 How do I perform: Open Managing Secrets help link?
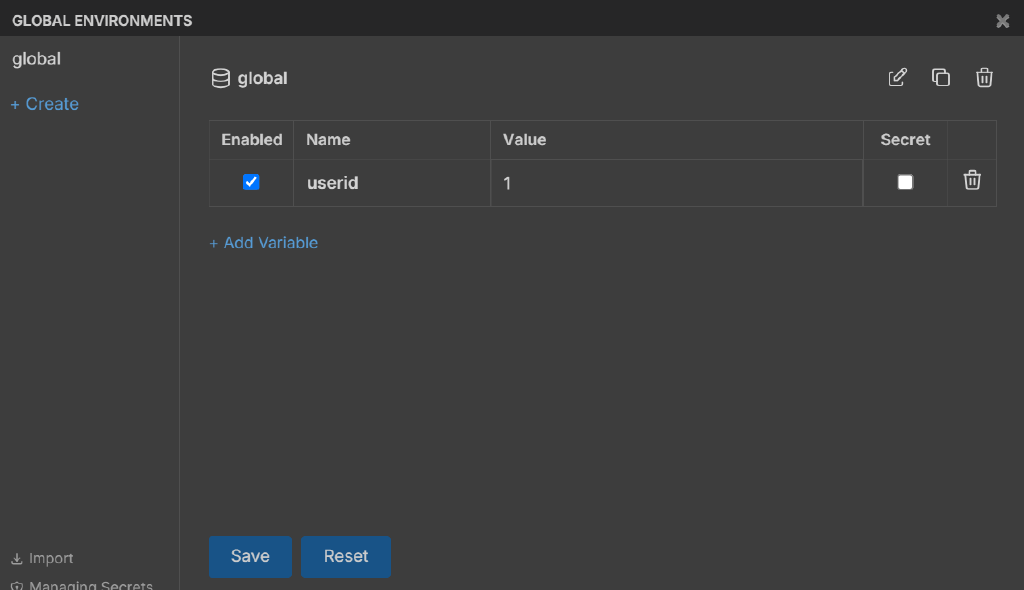click(83, 584)
